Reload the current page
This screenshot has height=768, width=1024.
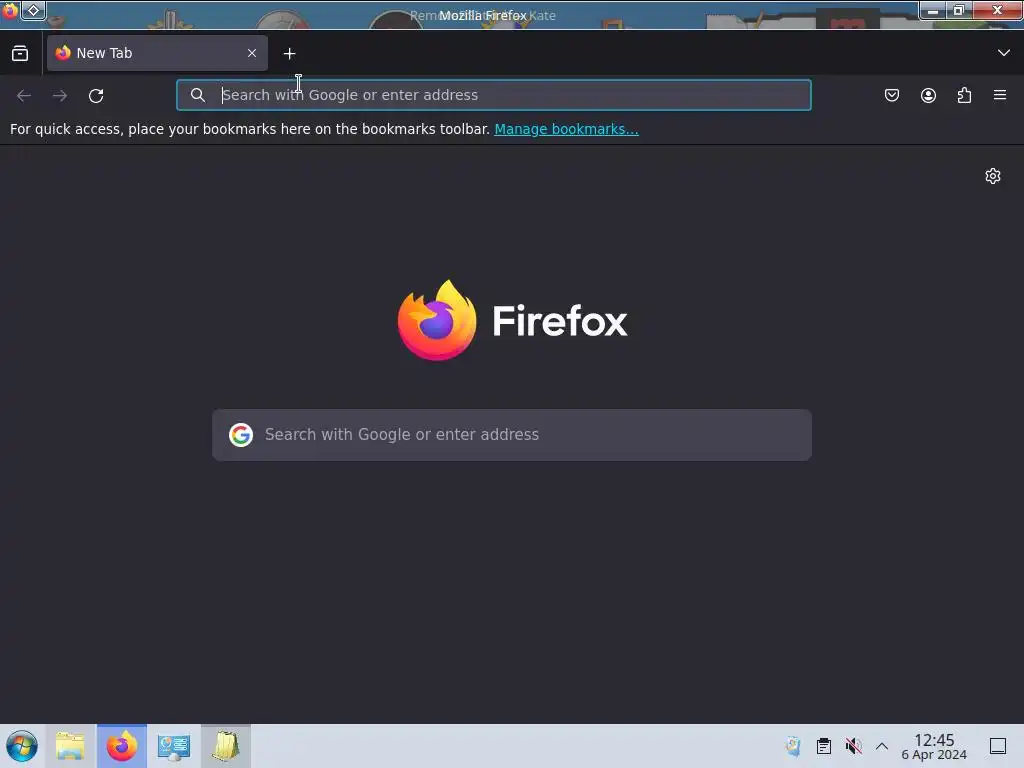pos(96,95)
